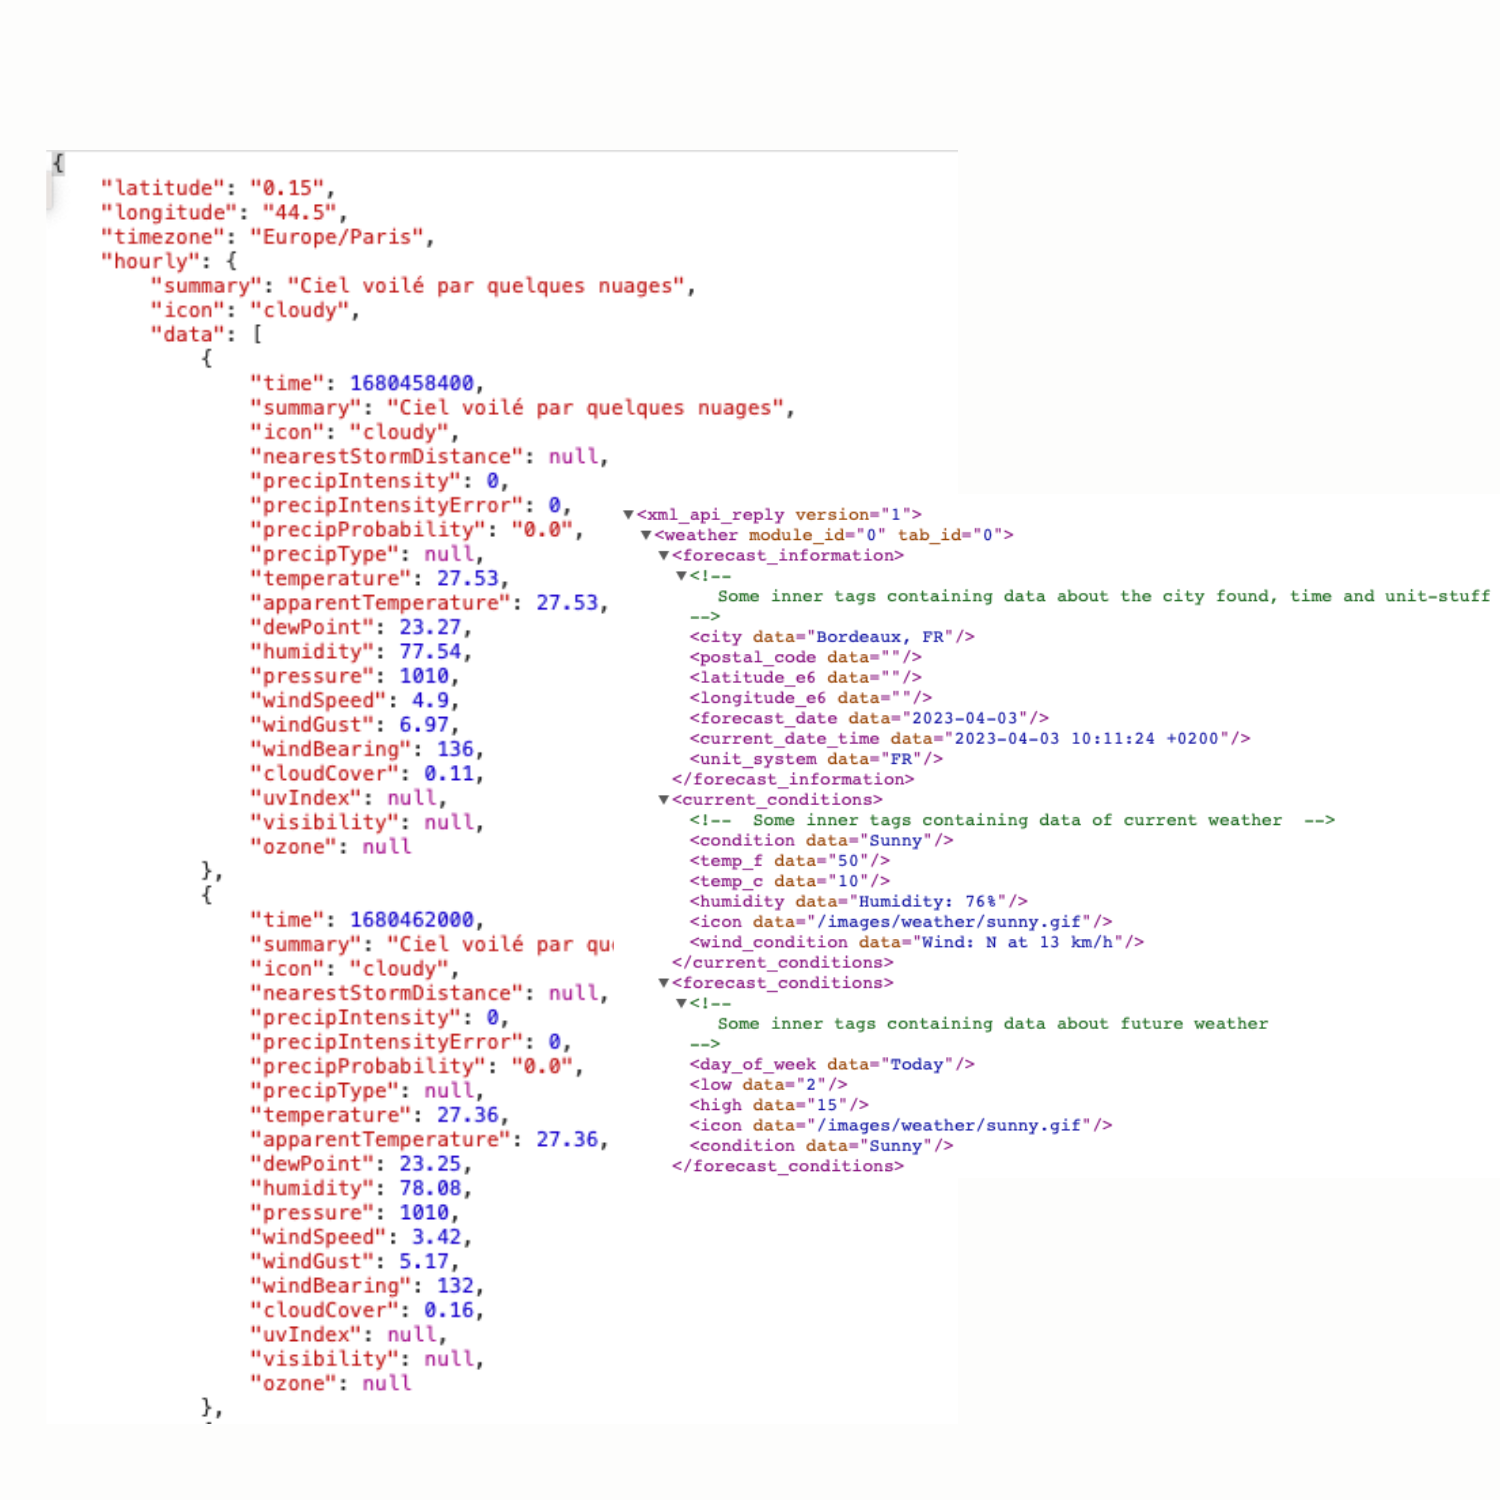
Task: Click the empty postal_code tag
Action: (x=805, y=657)
